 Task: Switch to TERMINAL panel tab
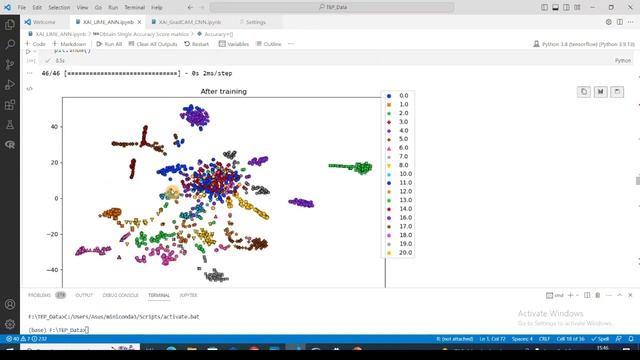coord(159,295)
